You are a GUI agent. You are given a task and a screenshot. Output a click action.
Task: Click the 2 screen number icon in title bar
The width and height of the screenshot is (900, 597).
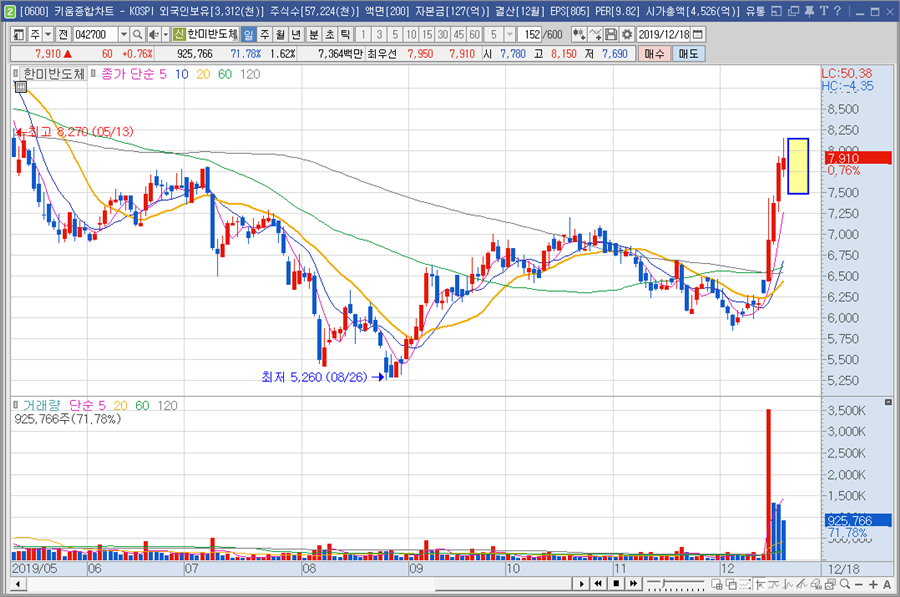pos(10,11)
